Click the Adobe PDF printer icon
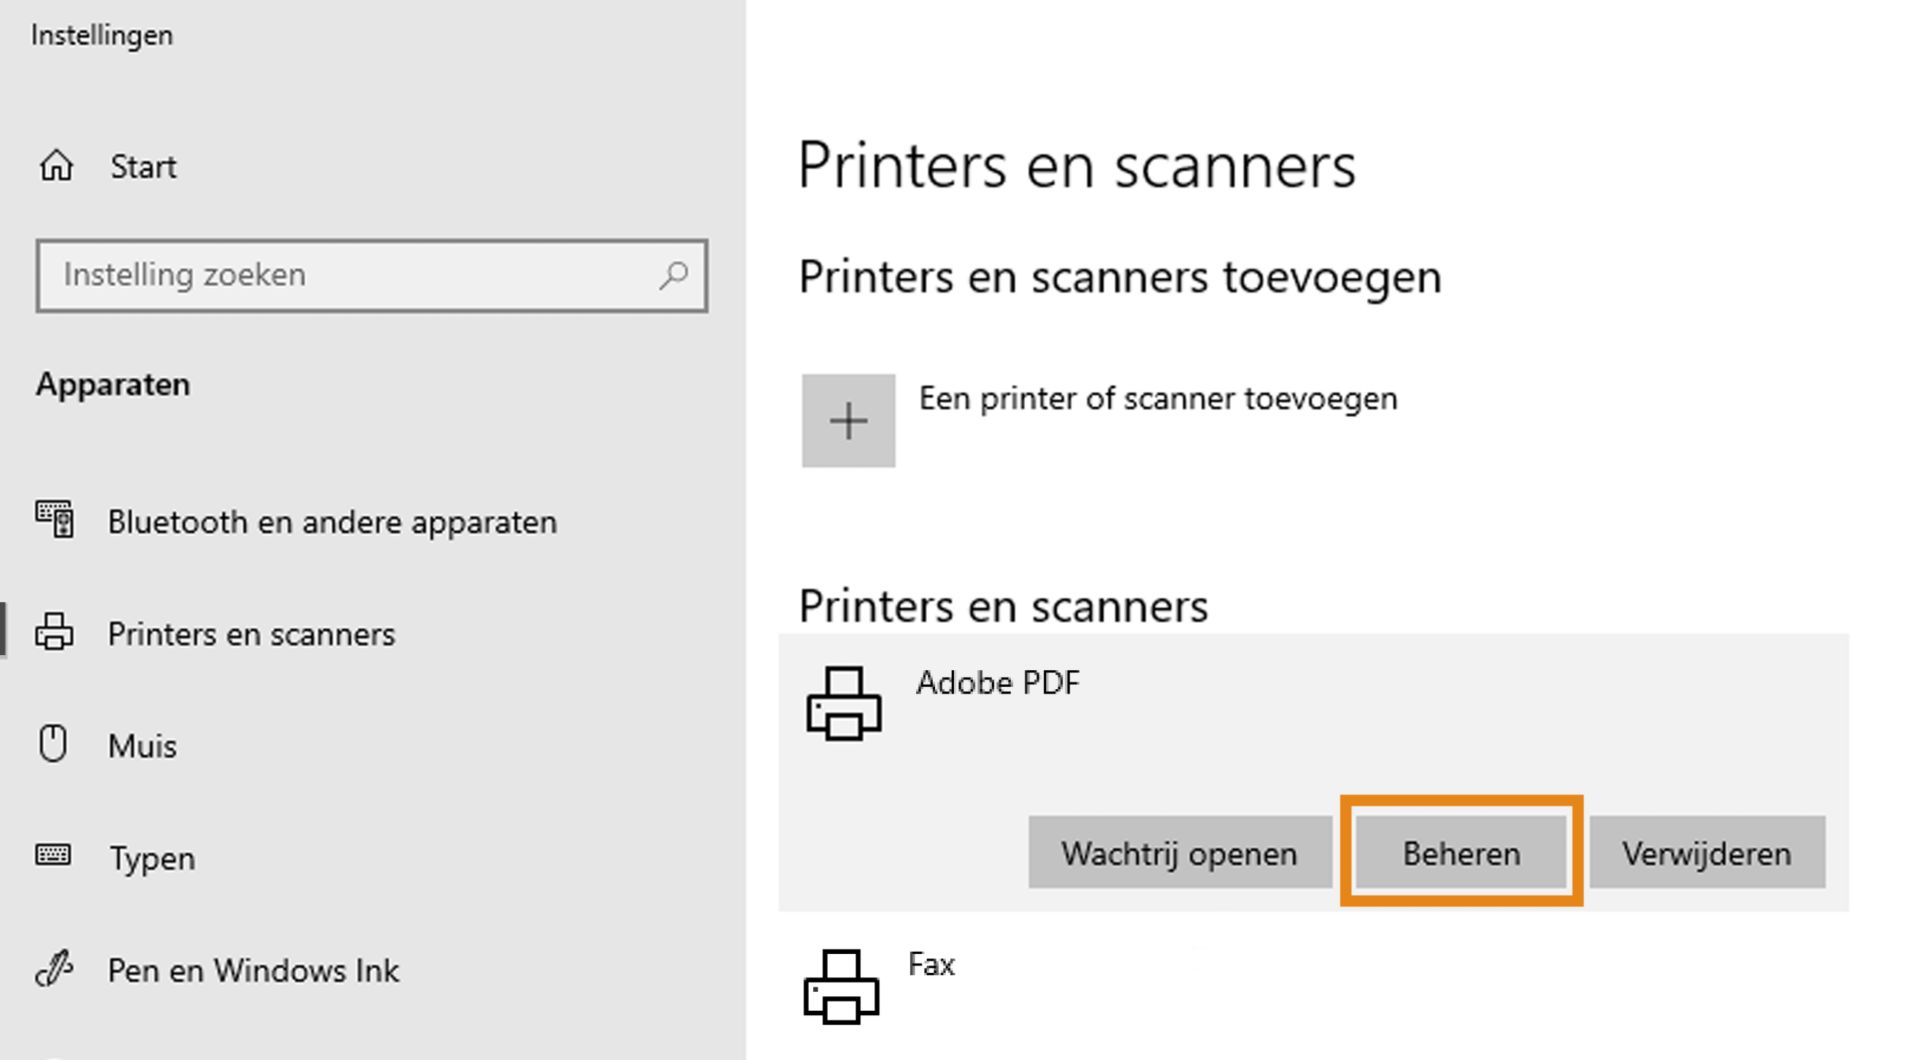1920x1060 pixels. [x=845, y=705]
